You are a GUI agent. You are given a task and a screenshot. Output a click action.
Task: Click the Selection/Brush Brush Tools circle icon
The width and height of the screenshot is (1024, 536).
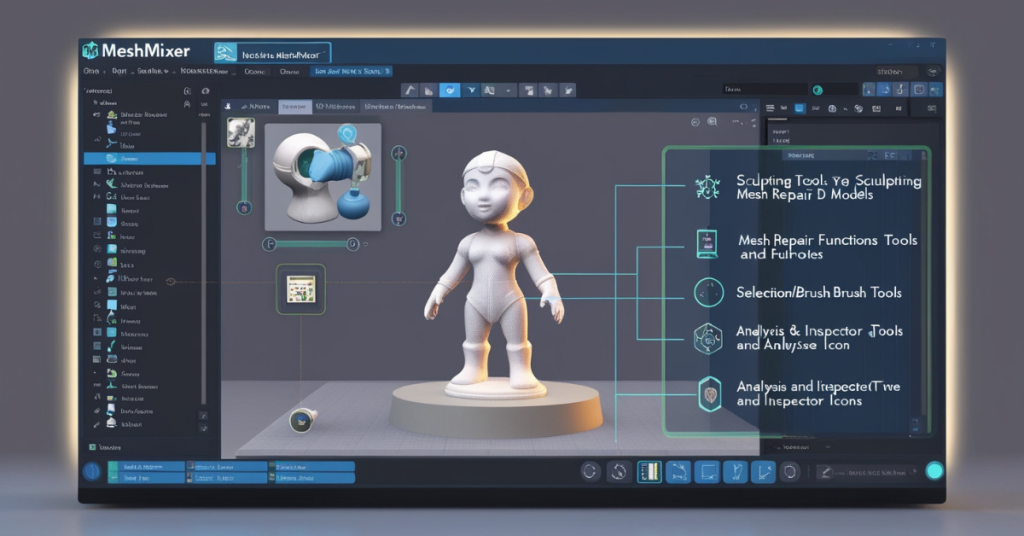point(709,292)
